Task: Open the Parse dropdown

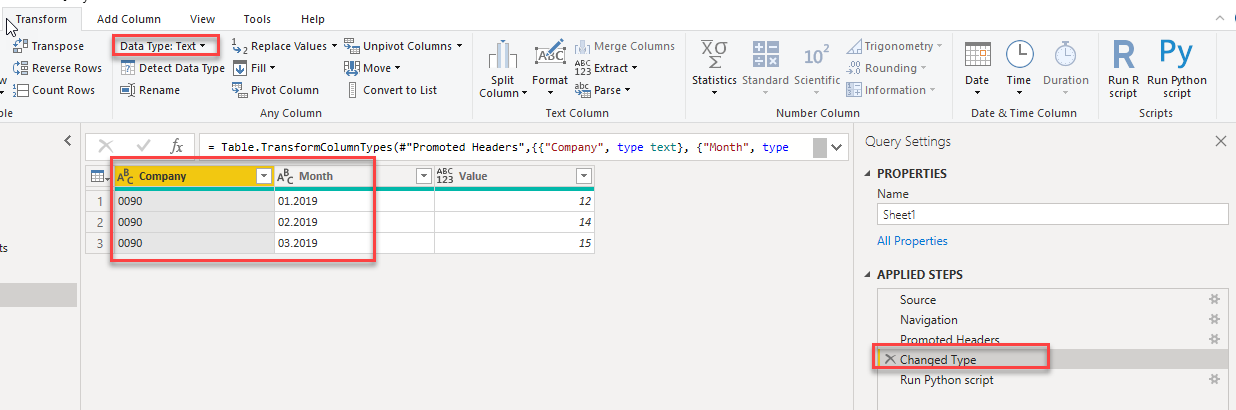Action: pyautogui.click(x=601, y=90)
